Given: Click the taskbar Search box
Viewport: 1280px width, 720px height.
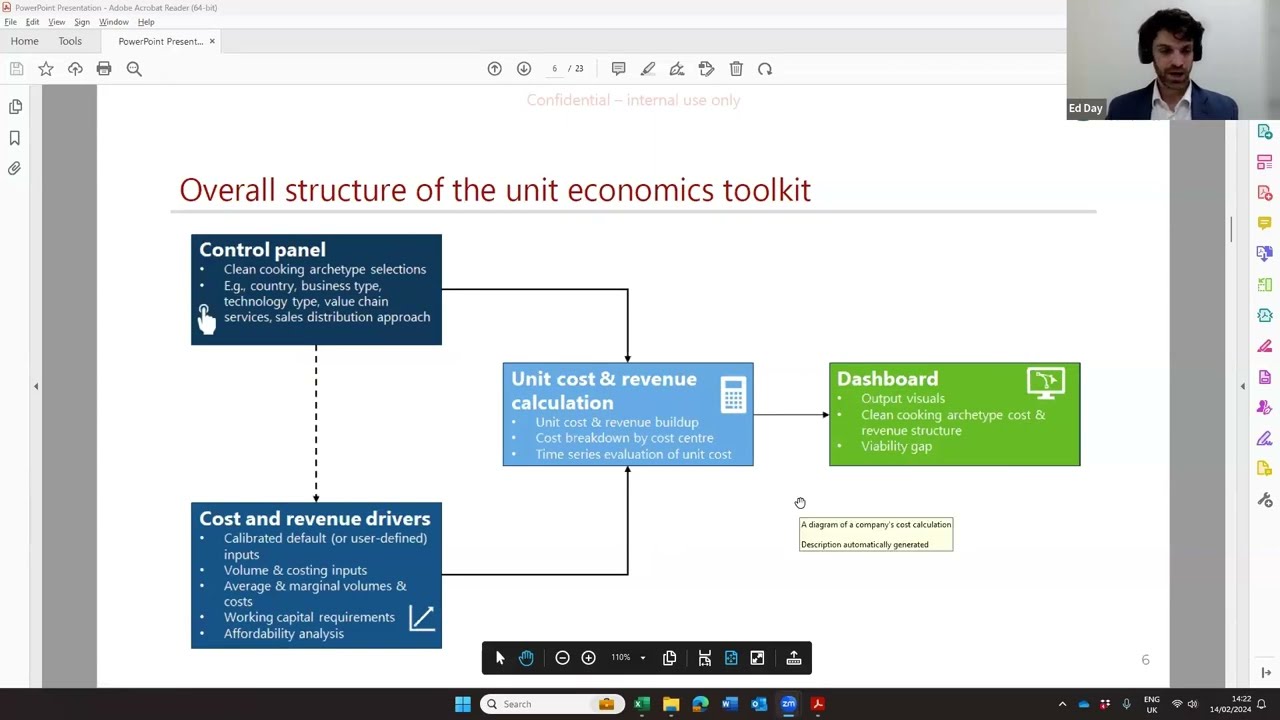Looking at the screenshot, I should pyautogui.click(x=552, y=704).
